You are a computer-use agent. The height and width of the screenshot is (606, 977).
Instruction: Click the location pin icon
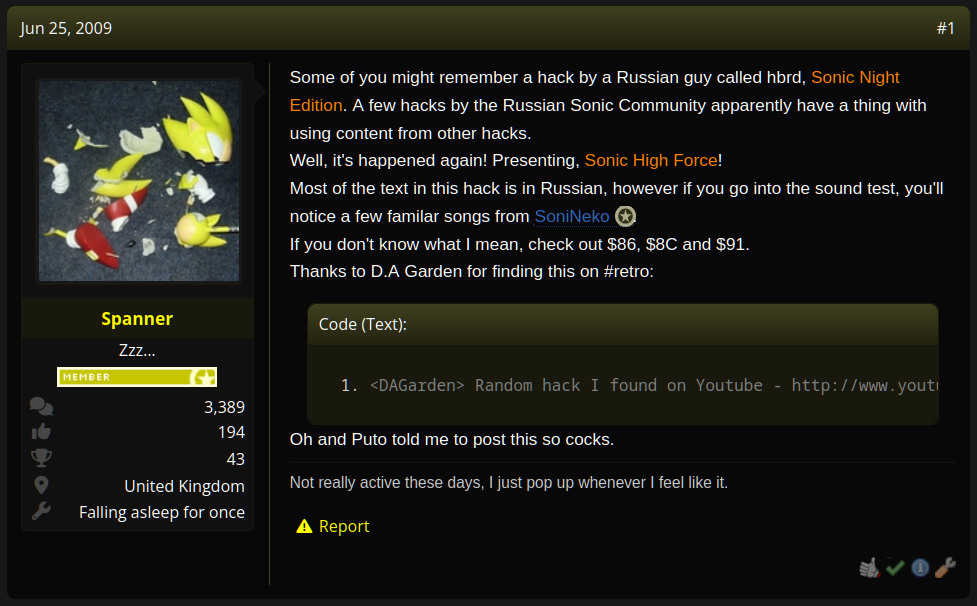pos(41,485)
